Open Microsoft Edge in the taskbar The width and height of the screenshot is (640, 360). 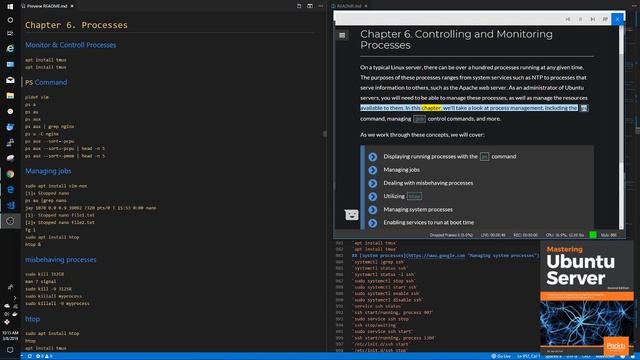[10, 190]
